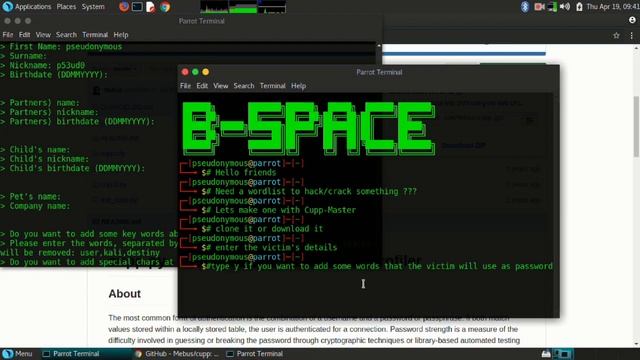
Task: Open View menu in front Parrot Terminal
Action: [220, 86]
